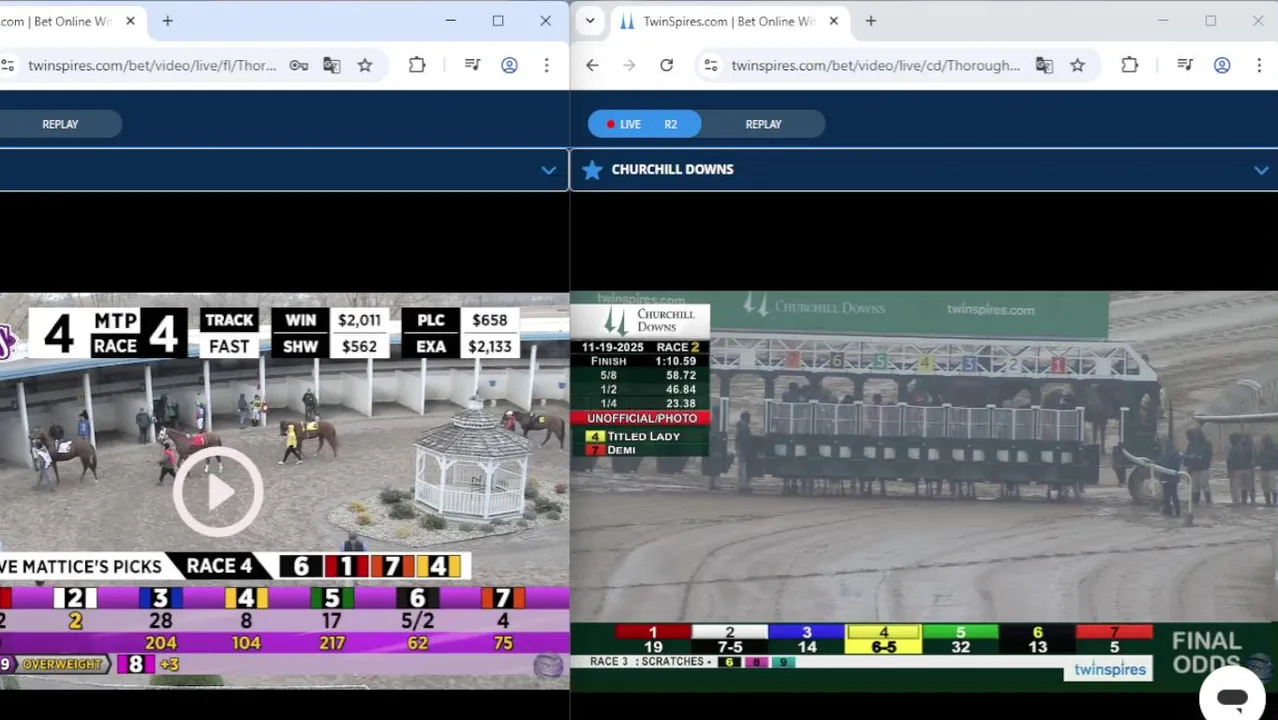Bookmark this page in left window
1278x720 pixels.
[x=365, y=65]
